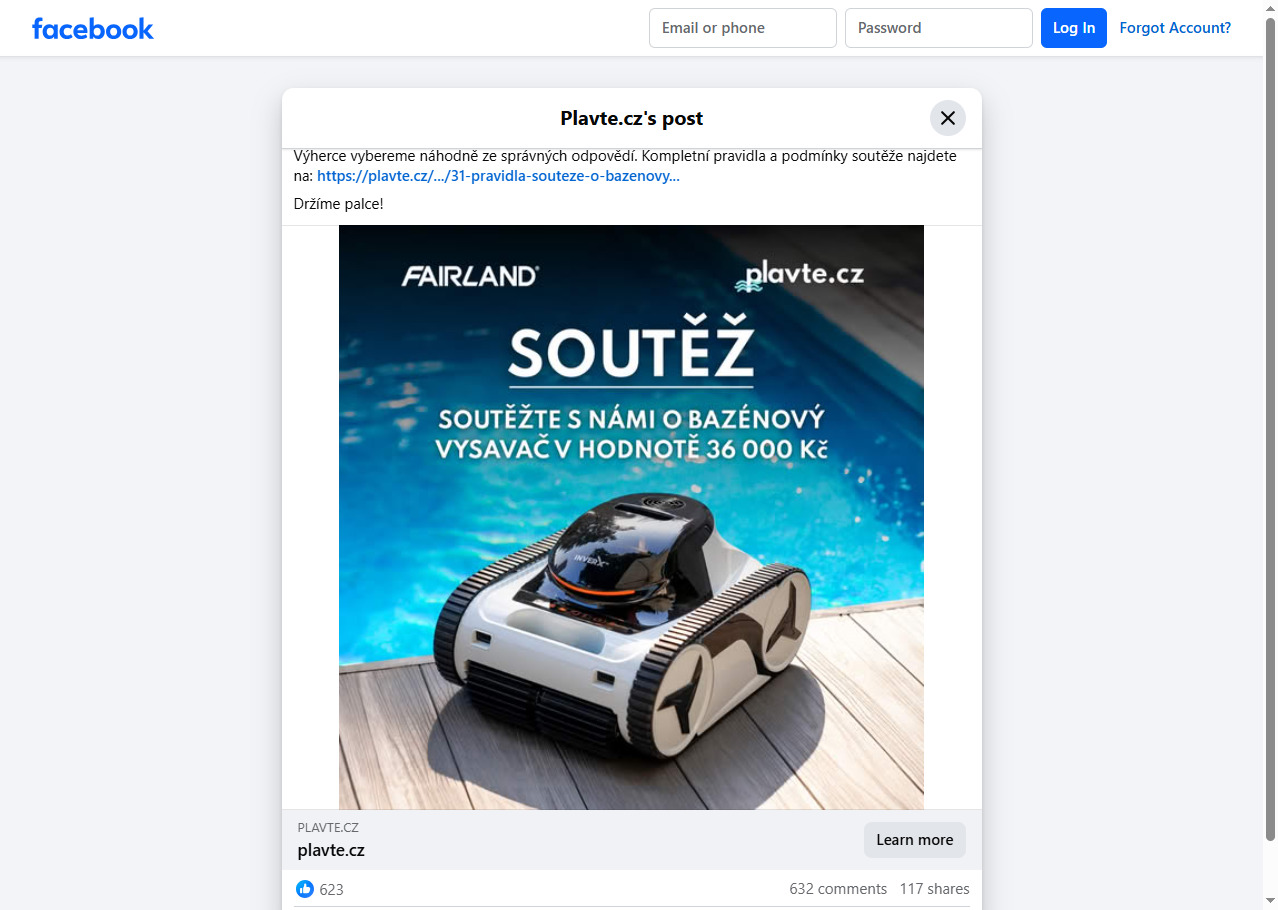Viewport: 1278px width, 910px height.
Task: Open the plavte.cz contest rules link
Action: click(x=498, y=176)
